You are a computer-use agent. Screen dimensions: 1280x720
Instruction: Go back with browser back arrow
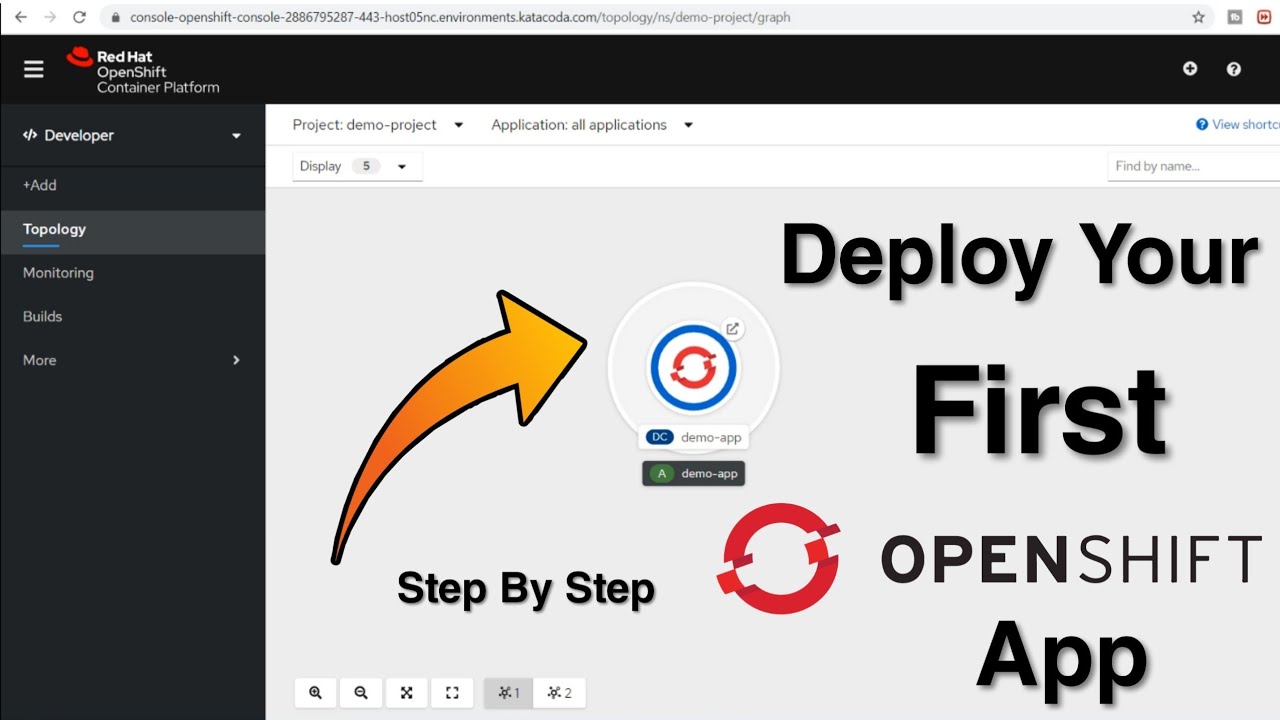pyautogui.click(x=20, y=17)
